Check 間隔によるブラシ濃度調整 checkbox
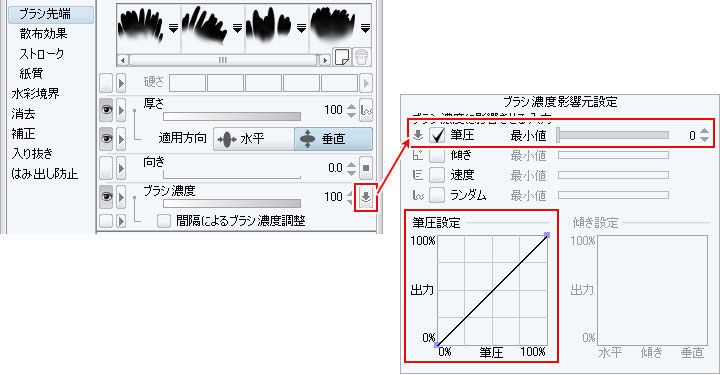Image resolution: width=720 pixels, height=375 pixels. [164, 221]
